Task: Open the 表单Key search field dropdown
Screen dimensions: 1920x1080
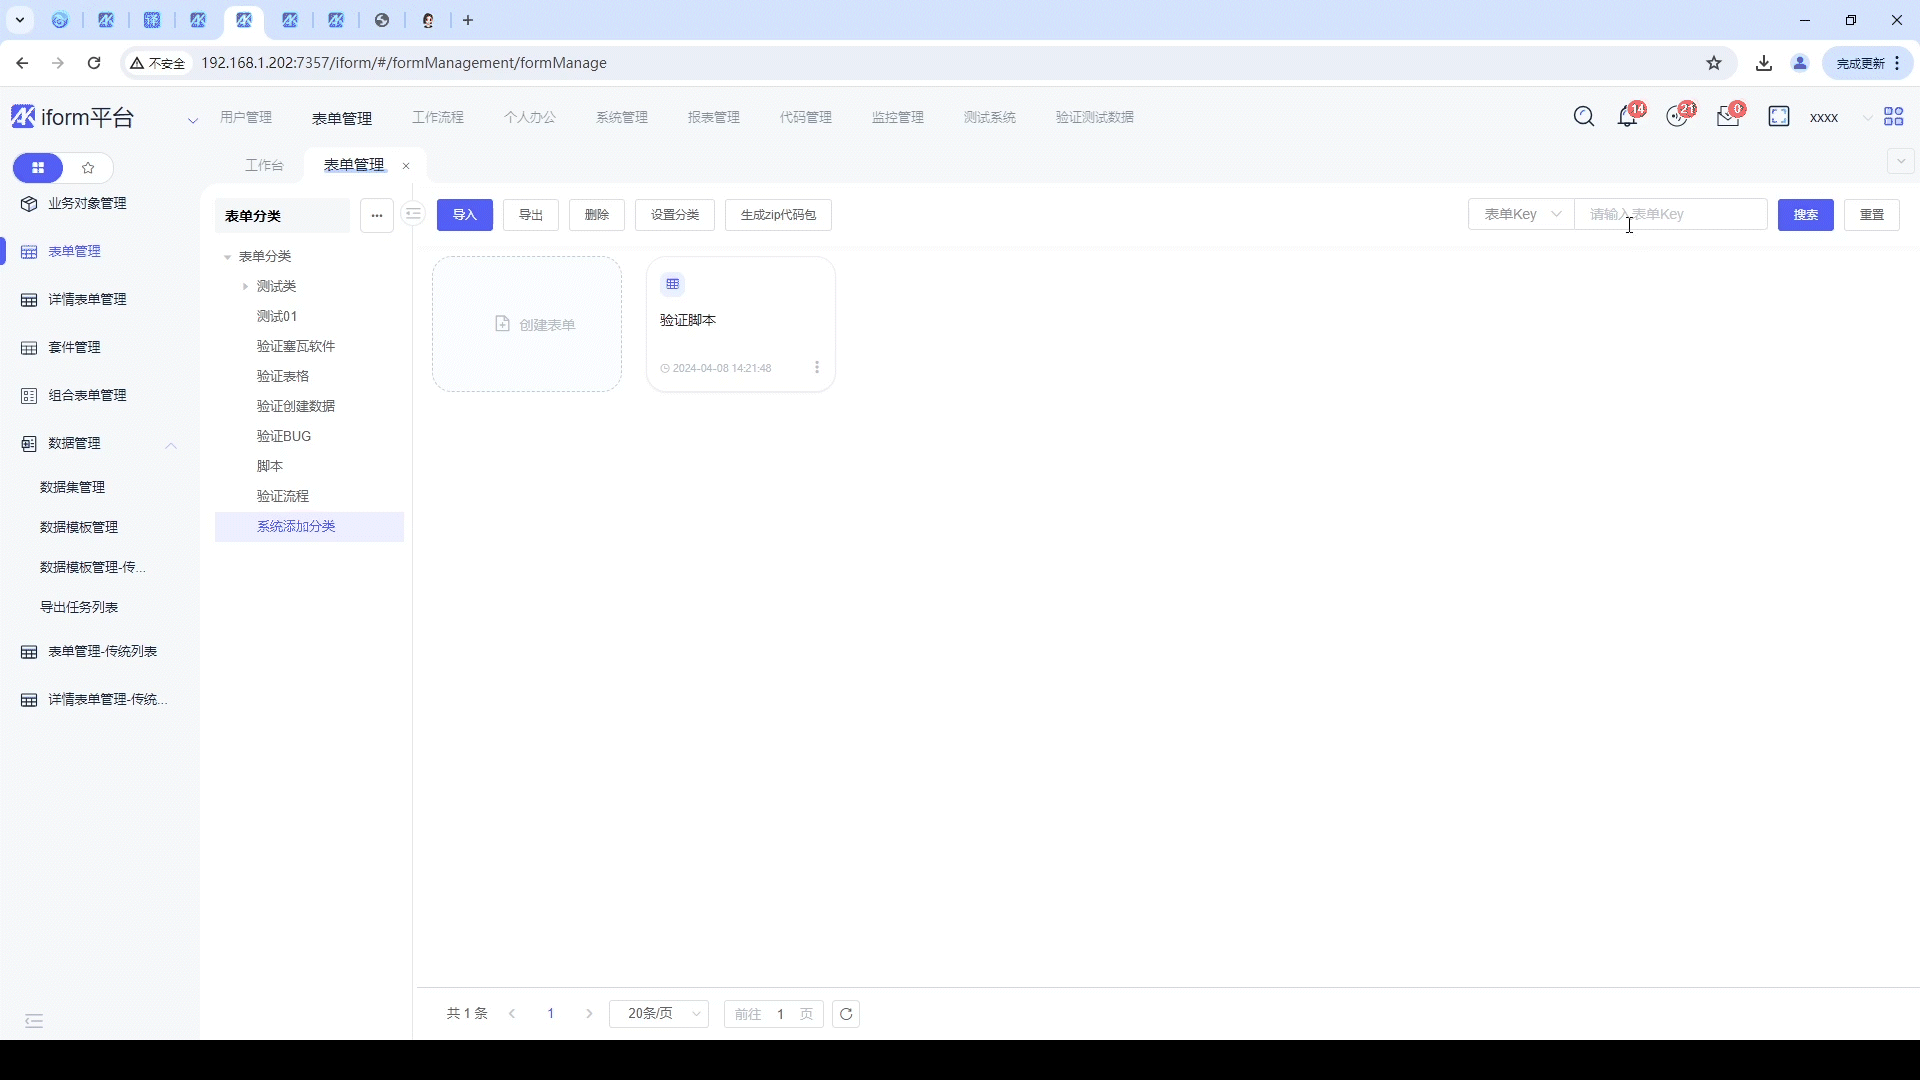Action: coord(1520,214)
